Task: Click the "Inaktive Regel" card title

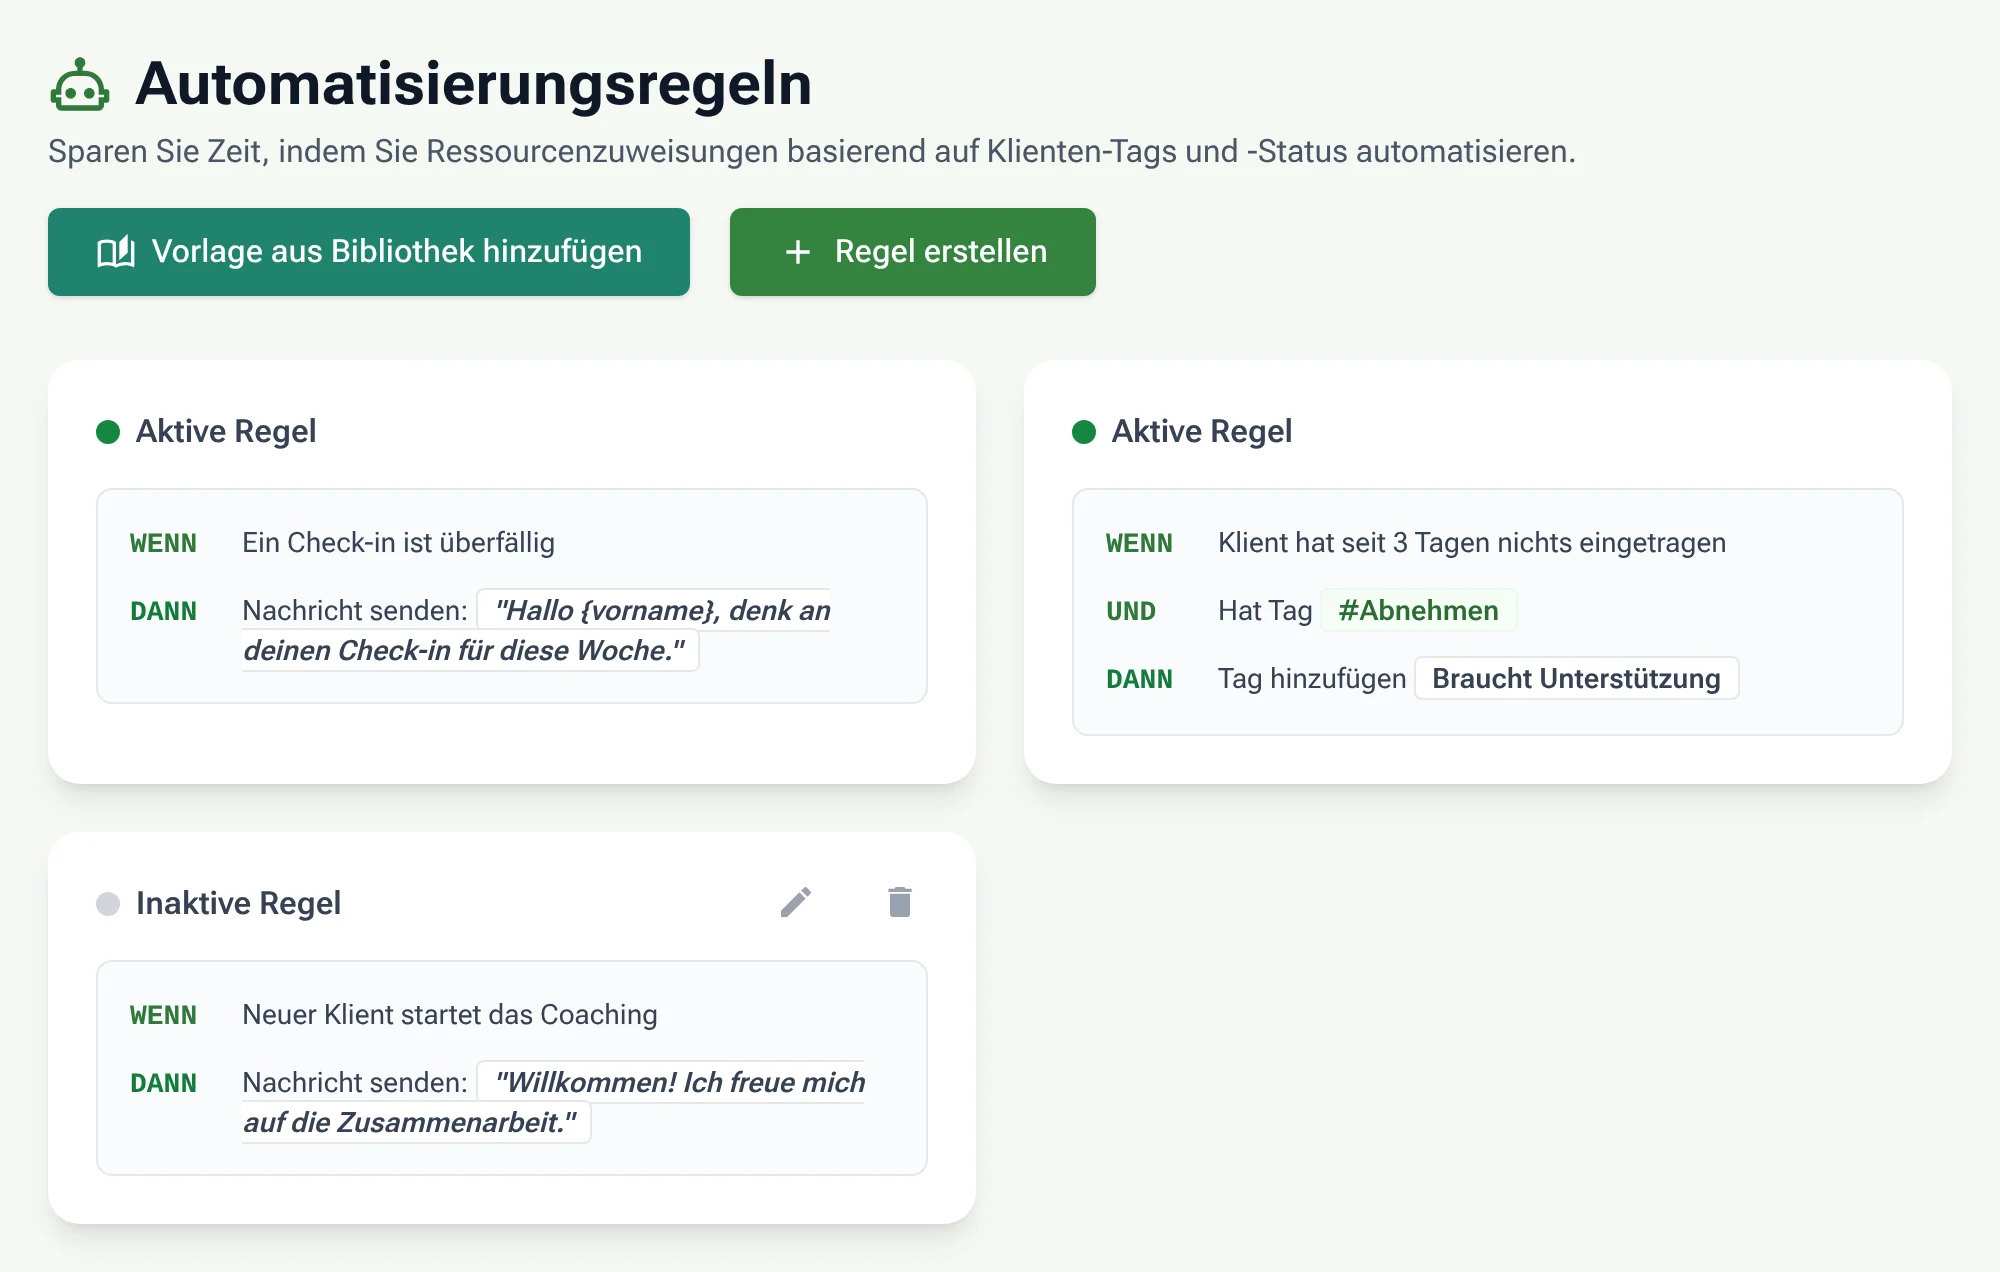Action: (x=238, y=903)
